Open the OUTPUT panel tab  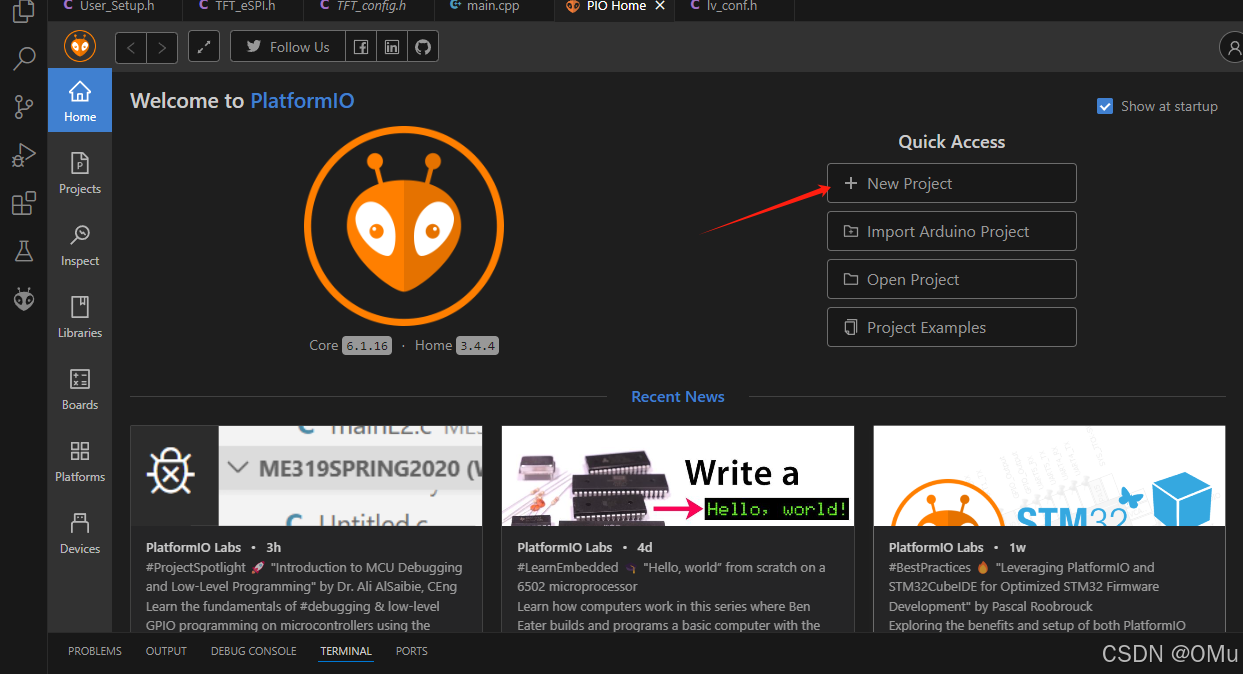pos(166,651)
